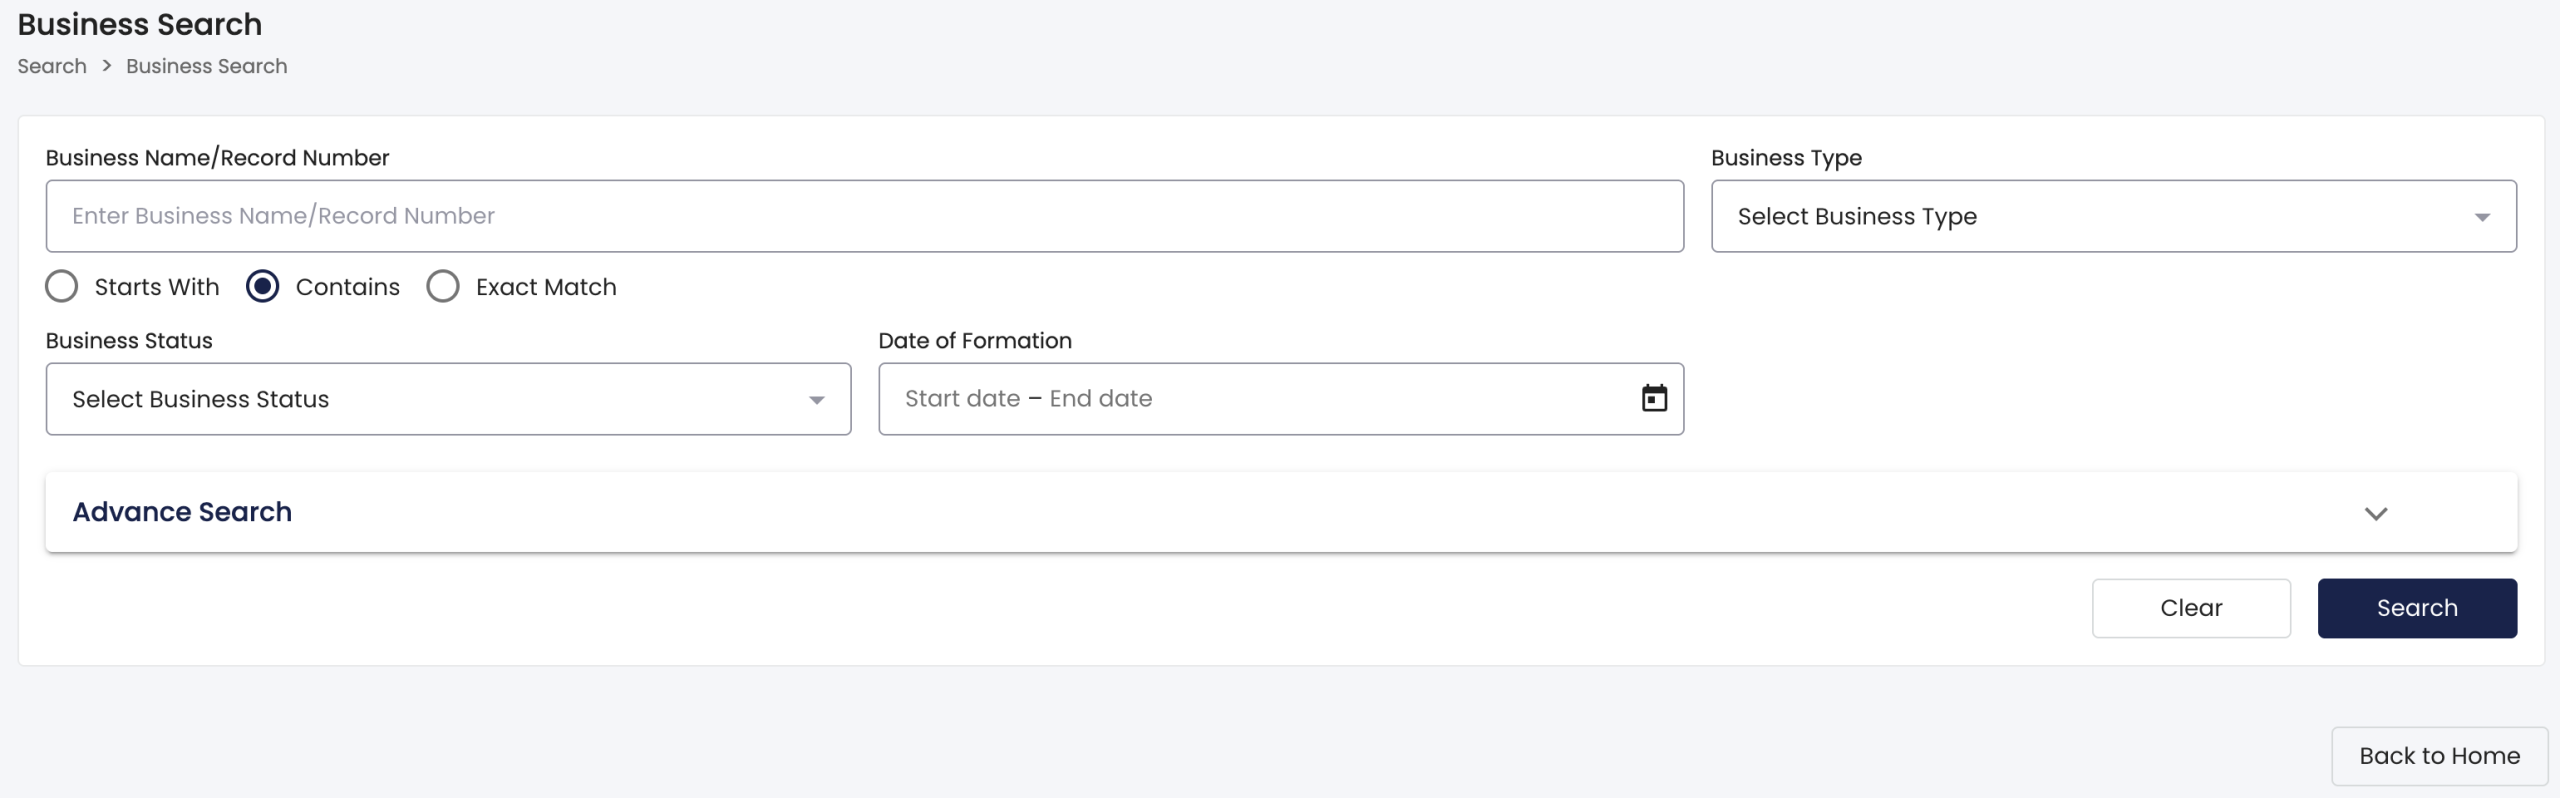Click the End date placeholder text
Image resolution: width=2560 pixels, height=798 pixels.
pyautogui.click(x=1101, y=399)
